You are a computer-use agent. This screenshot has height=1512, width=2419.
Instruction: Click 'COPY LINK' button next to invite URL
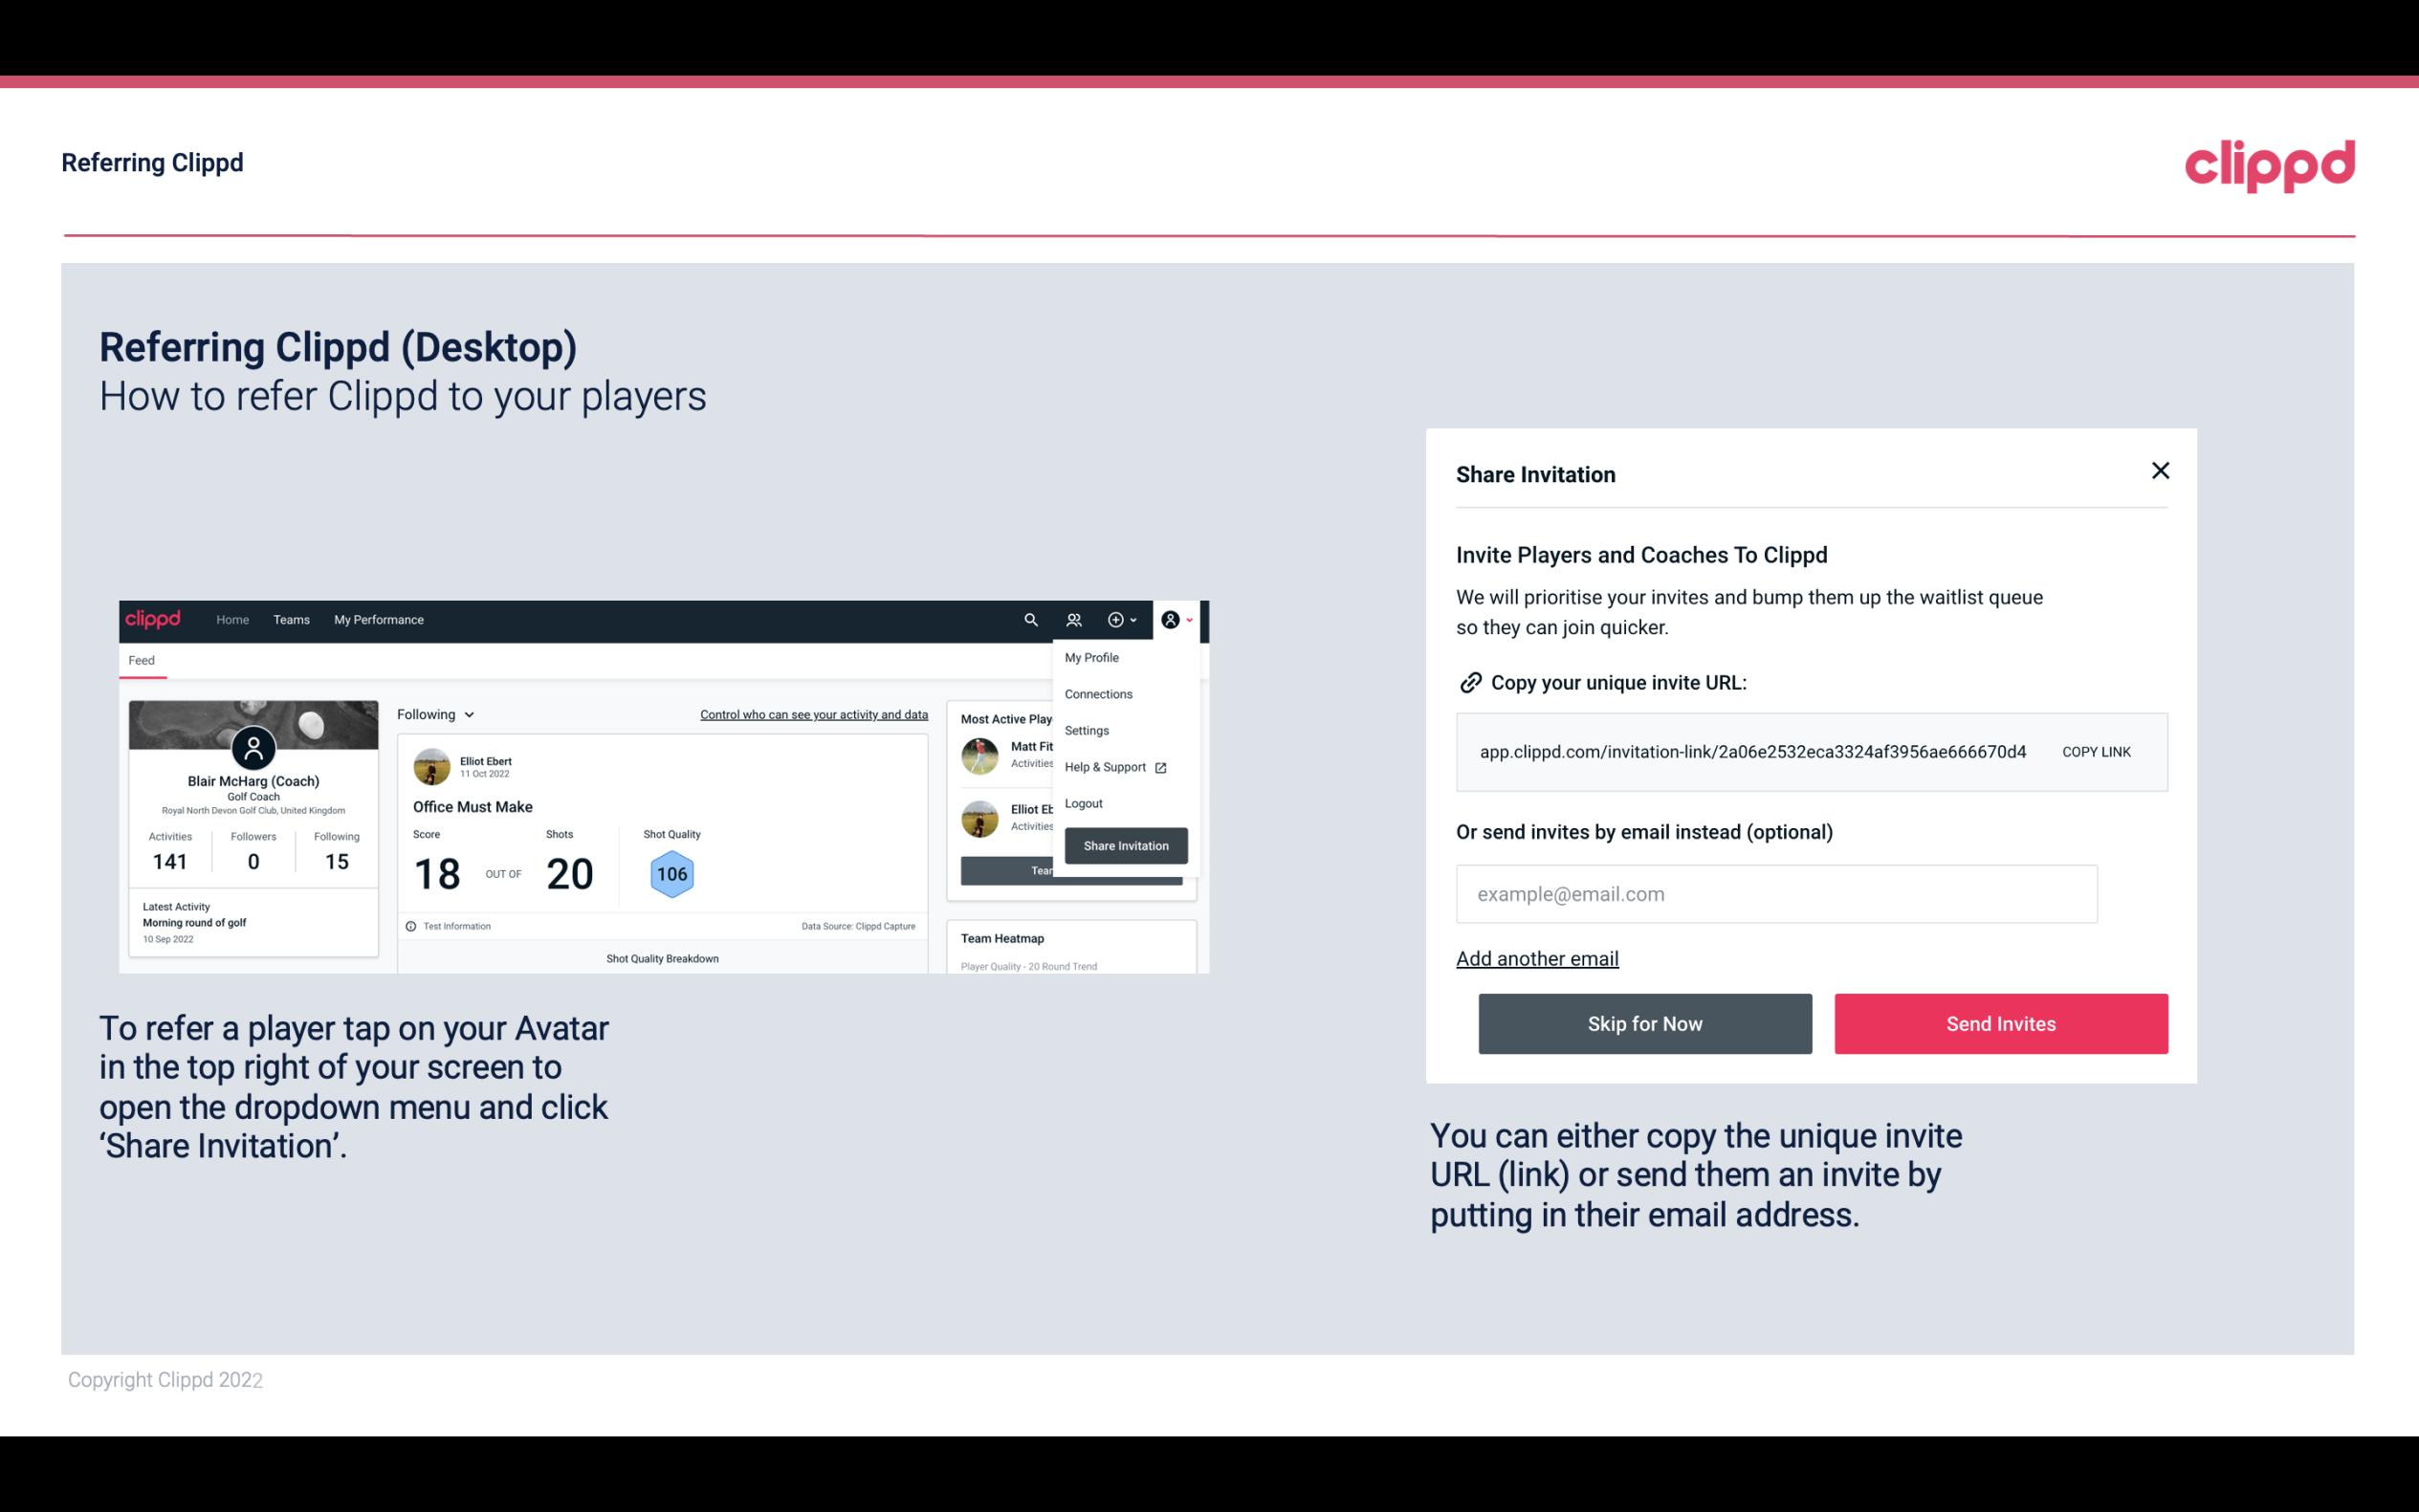[x=2095, y=751]
